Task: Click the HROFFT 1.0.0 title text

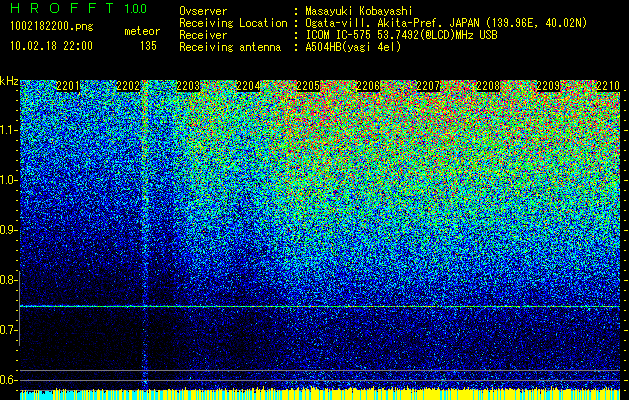Action: (x=79, y=8)
